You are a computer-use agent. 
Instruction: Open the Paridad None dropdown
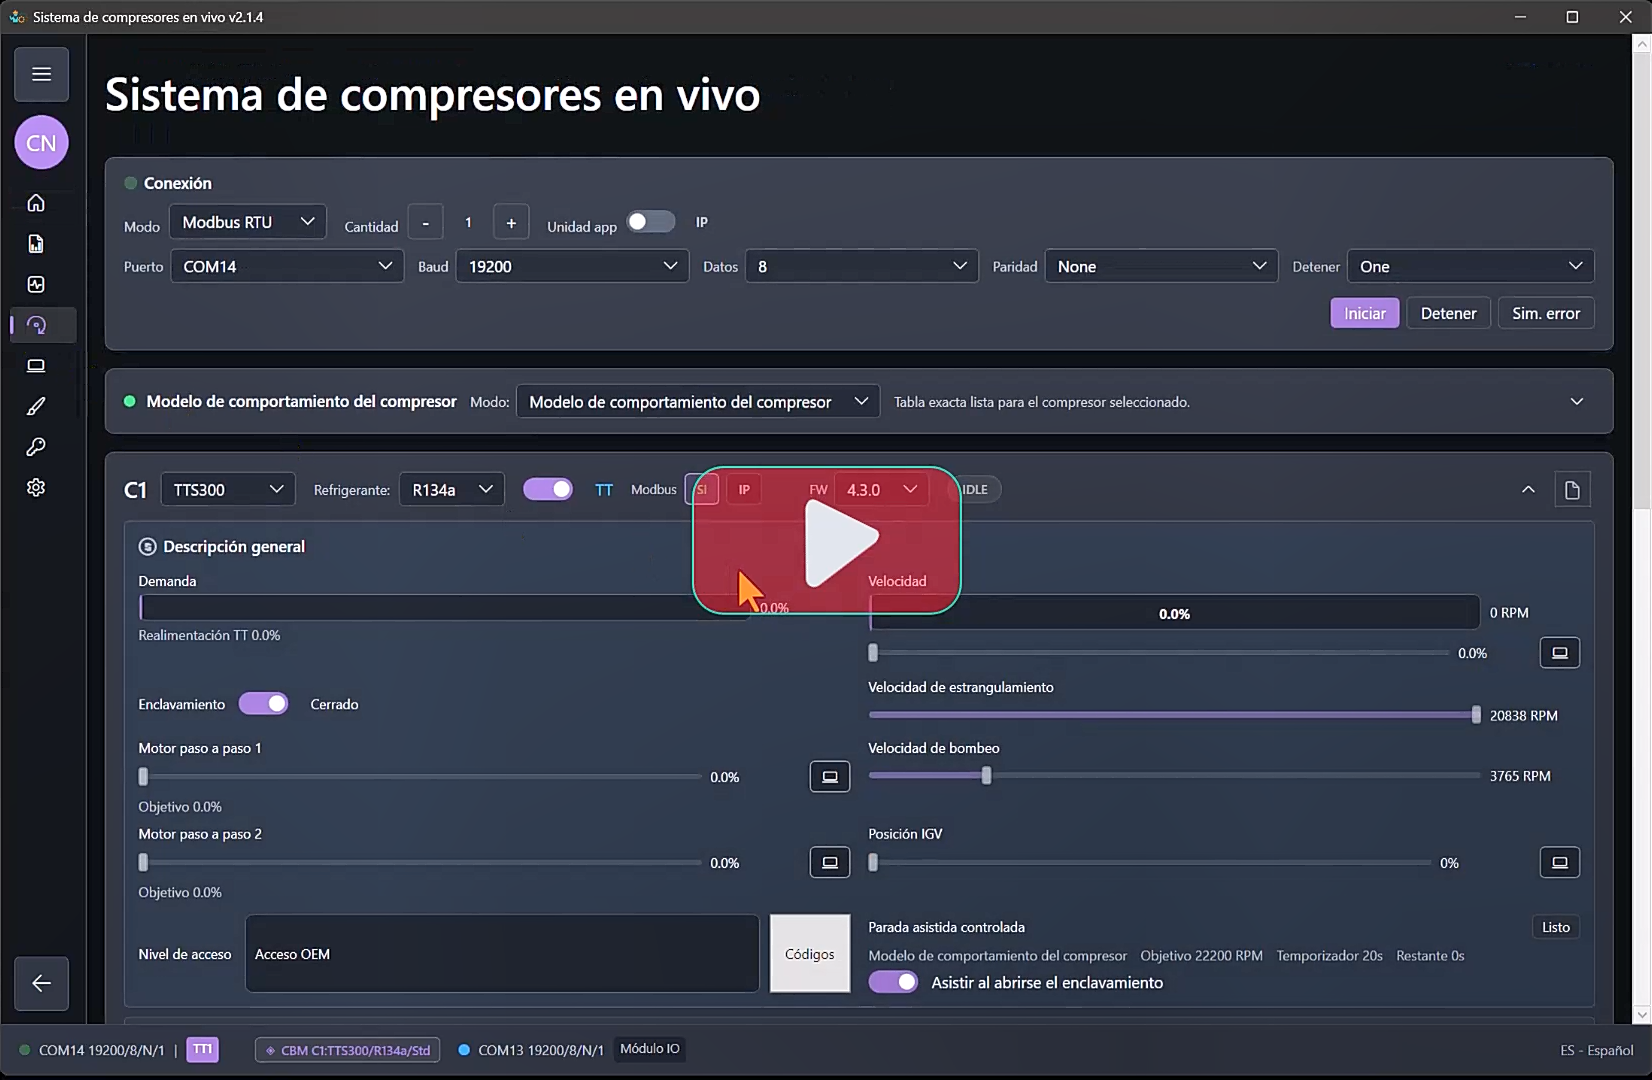coord(1161,266)
